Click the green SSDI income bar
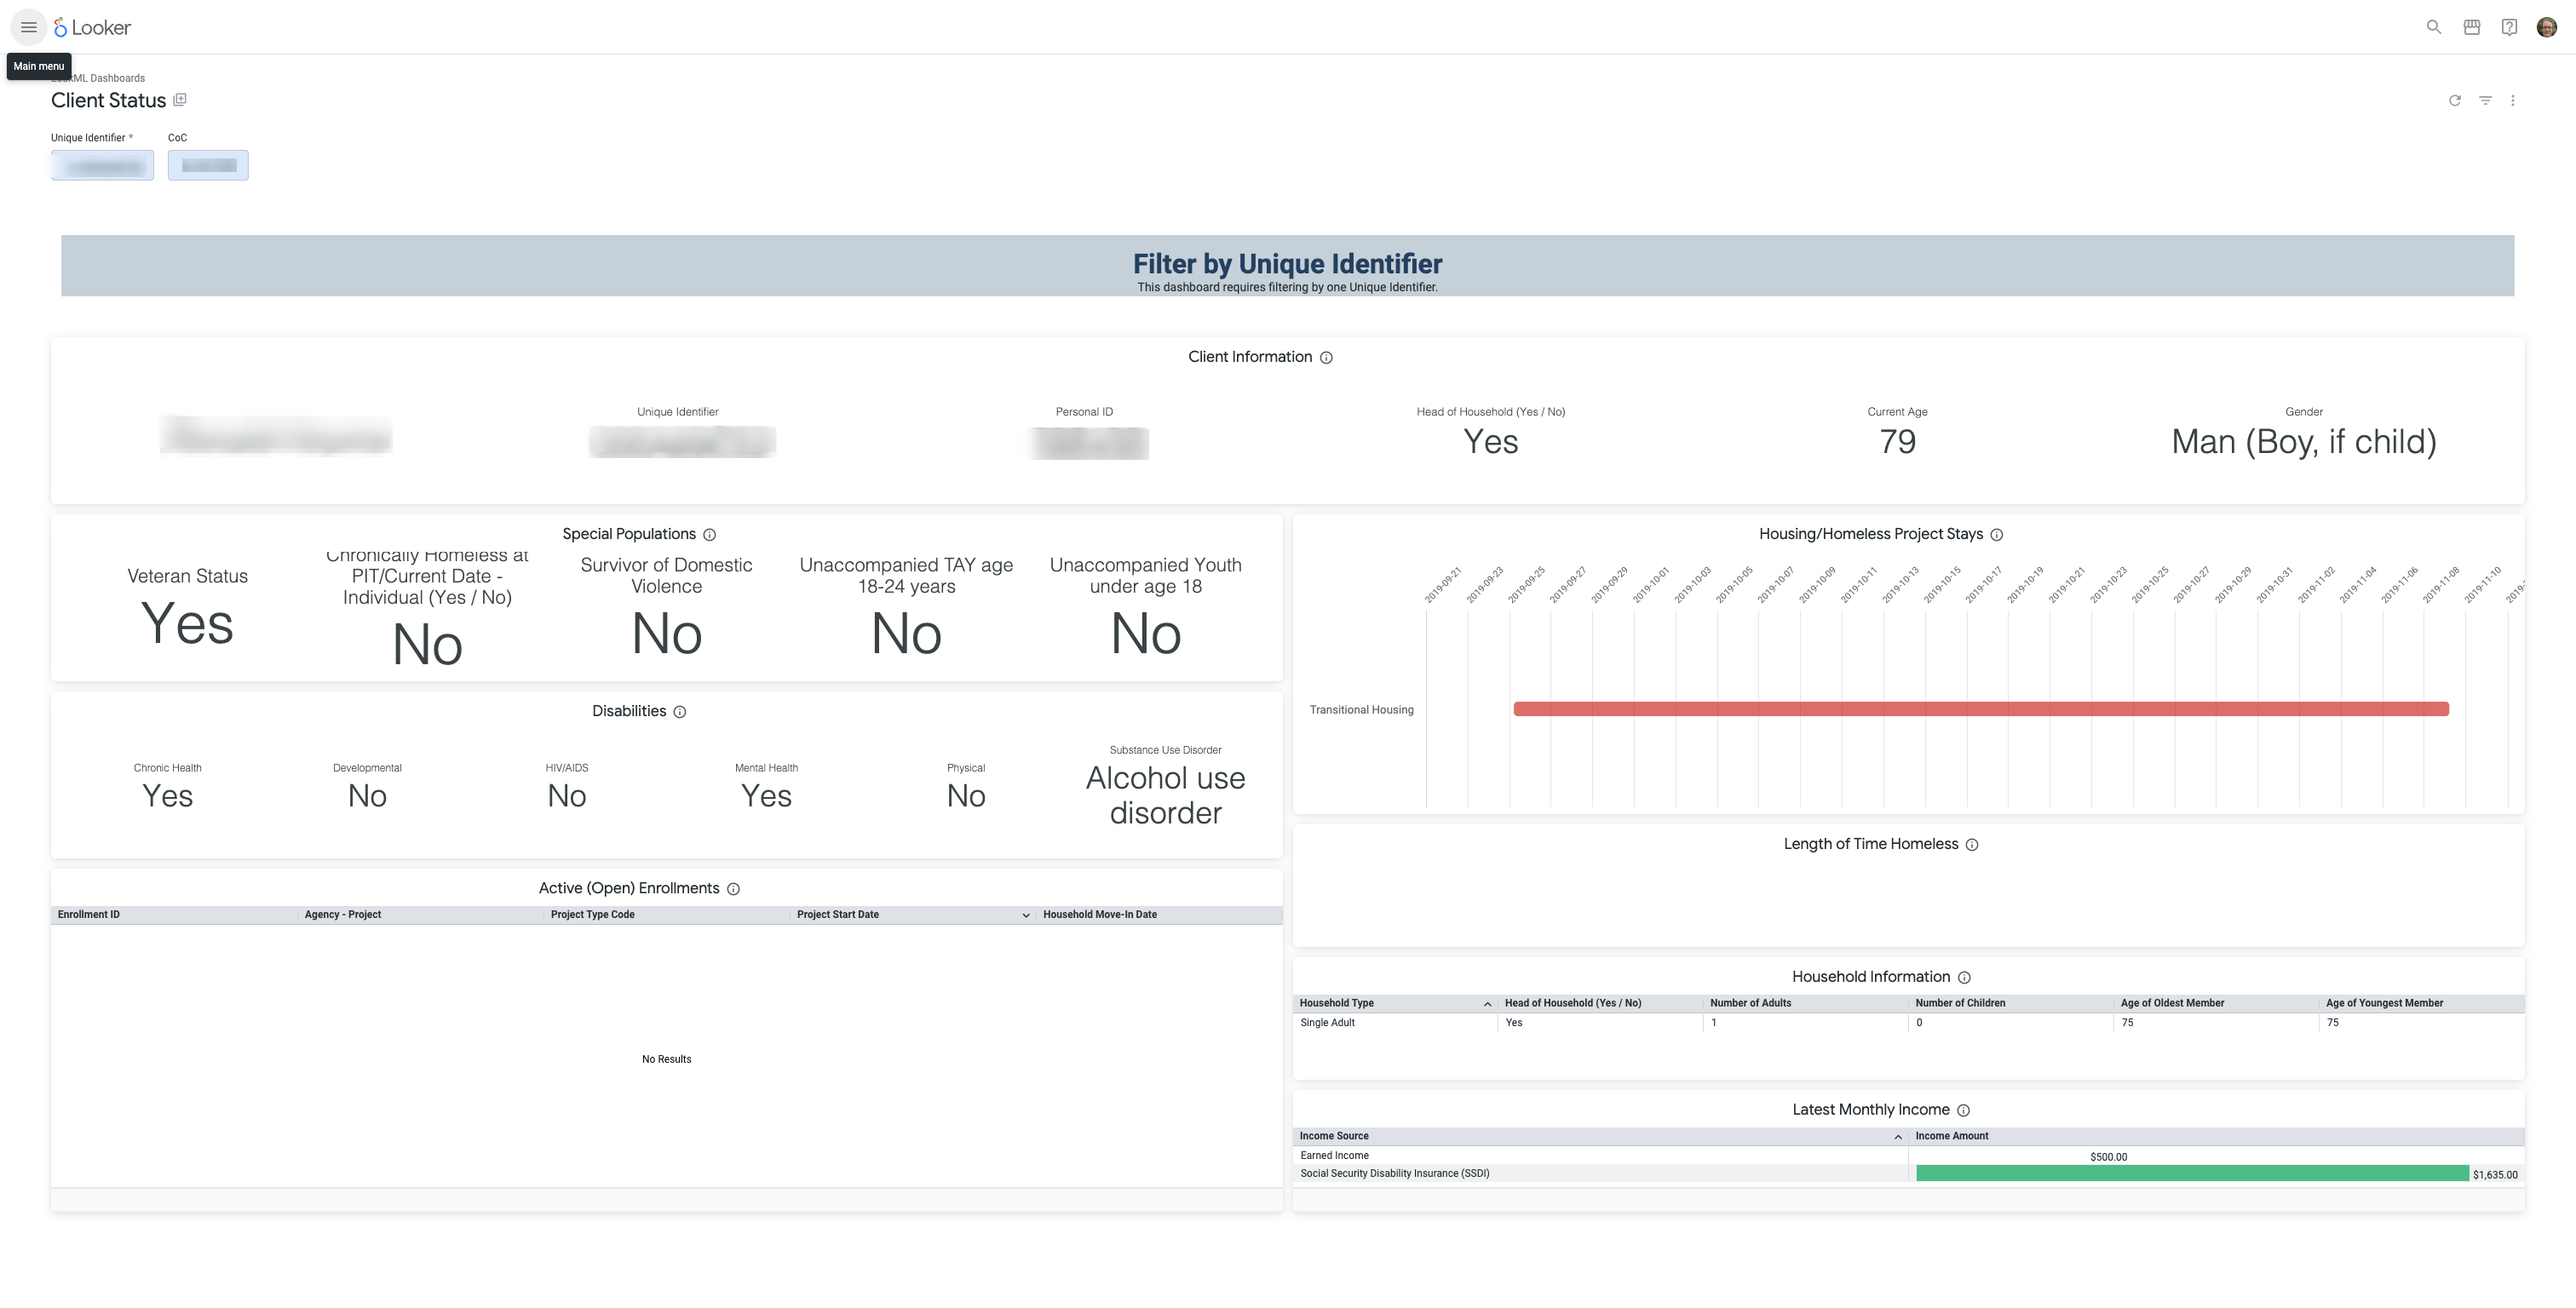2576x1308 pixels. point(2190,1174)
